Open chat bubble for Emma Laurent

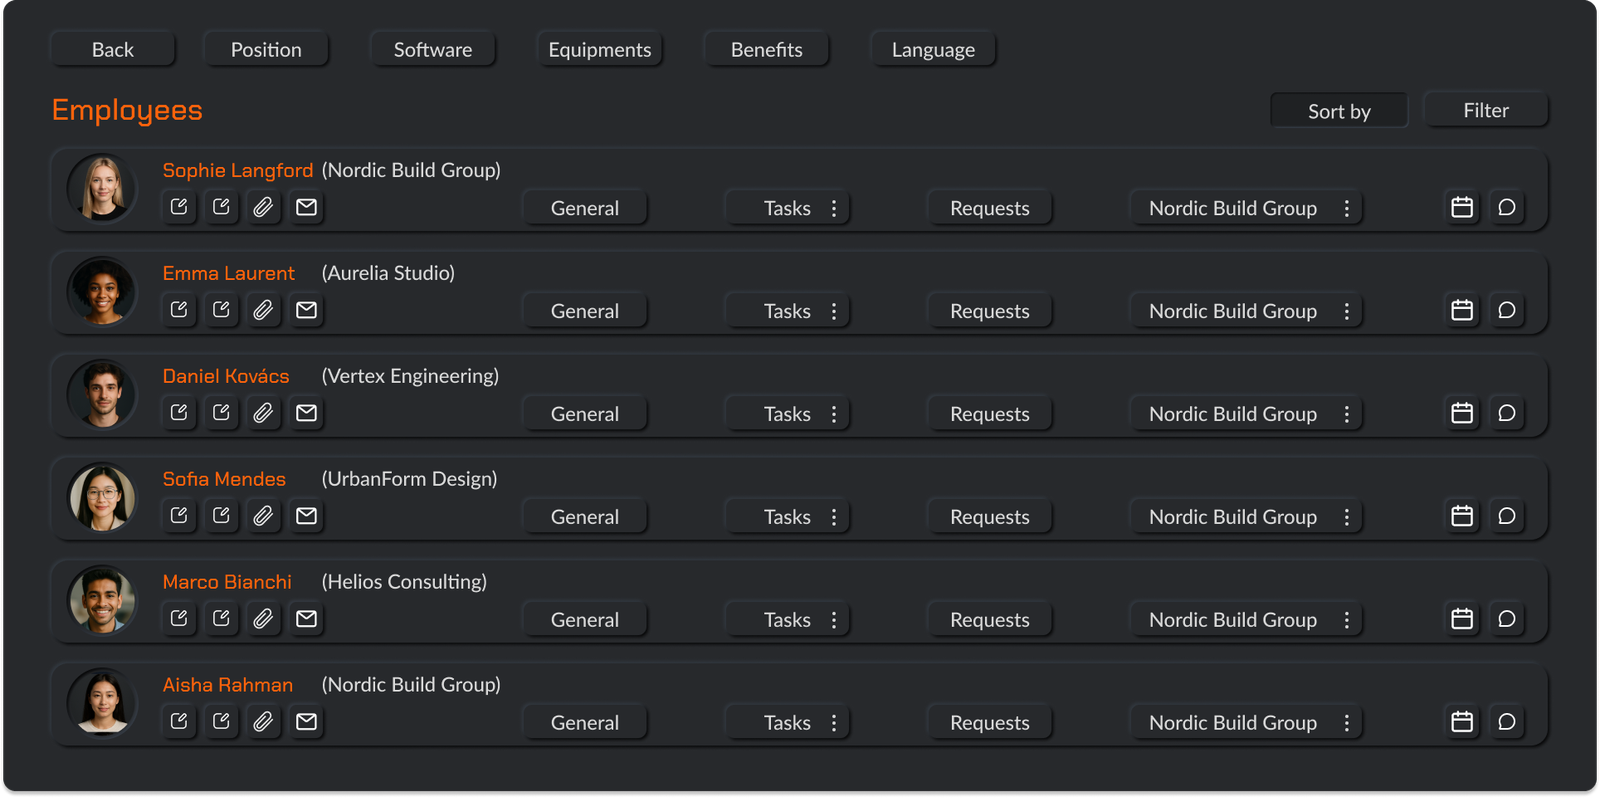(x=1507, y=310)
